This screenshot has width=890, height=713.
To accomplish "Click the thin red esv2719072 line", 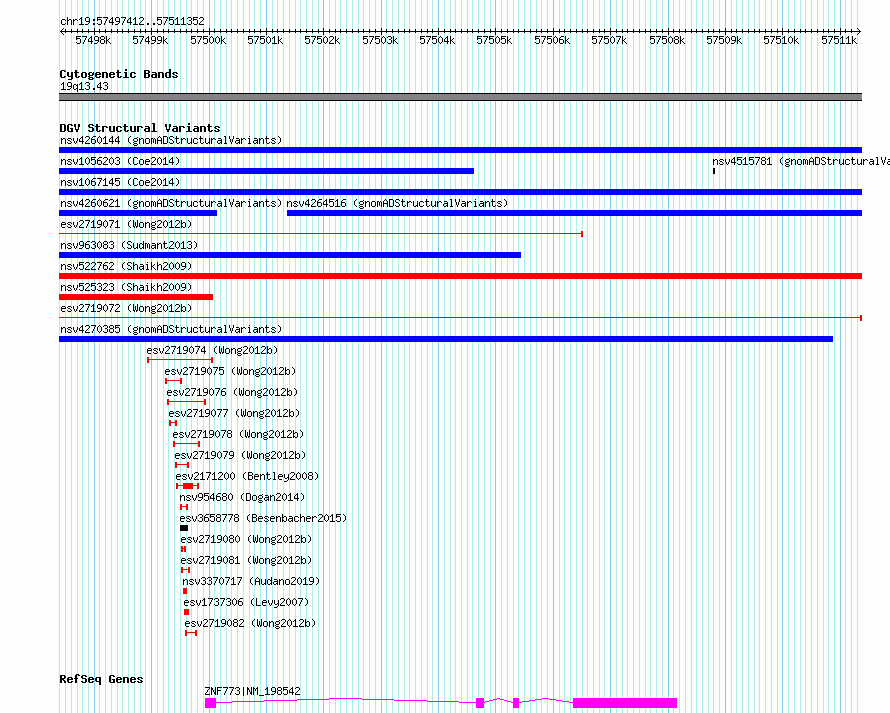I will point(460,318).
